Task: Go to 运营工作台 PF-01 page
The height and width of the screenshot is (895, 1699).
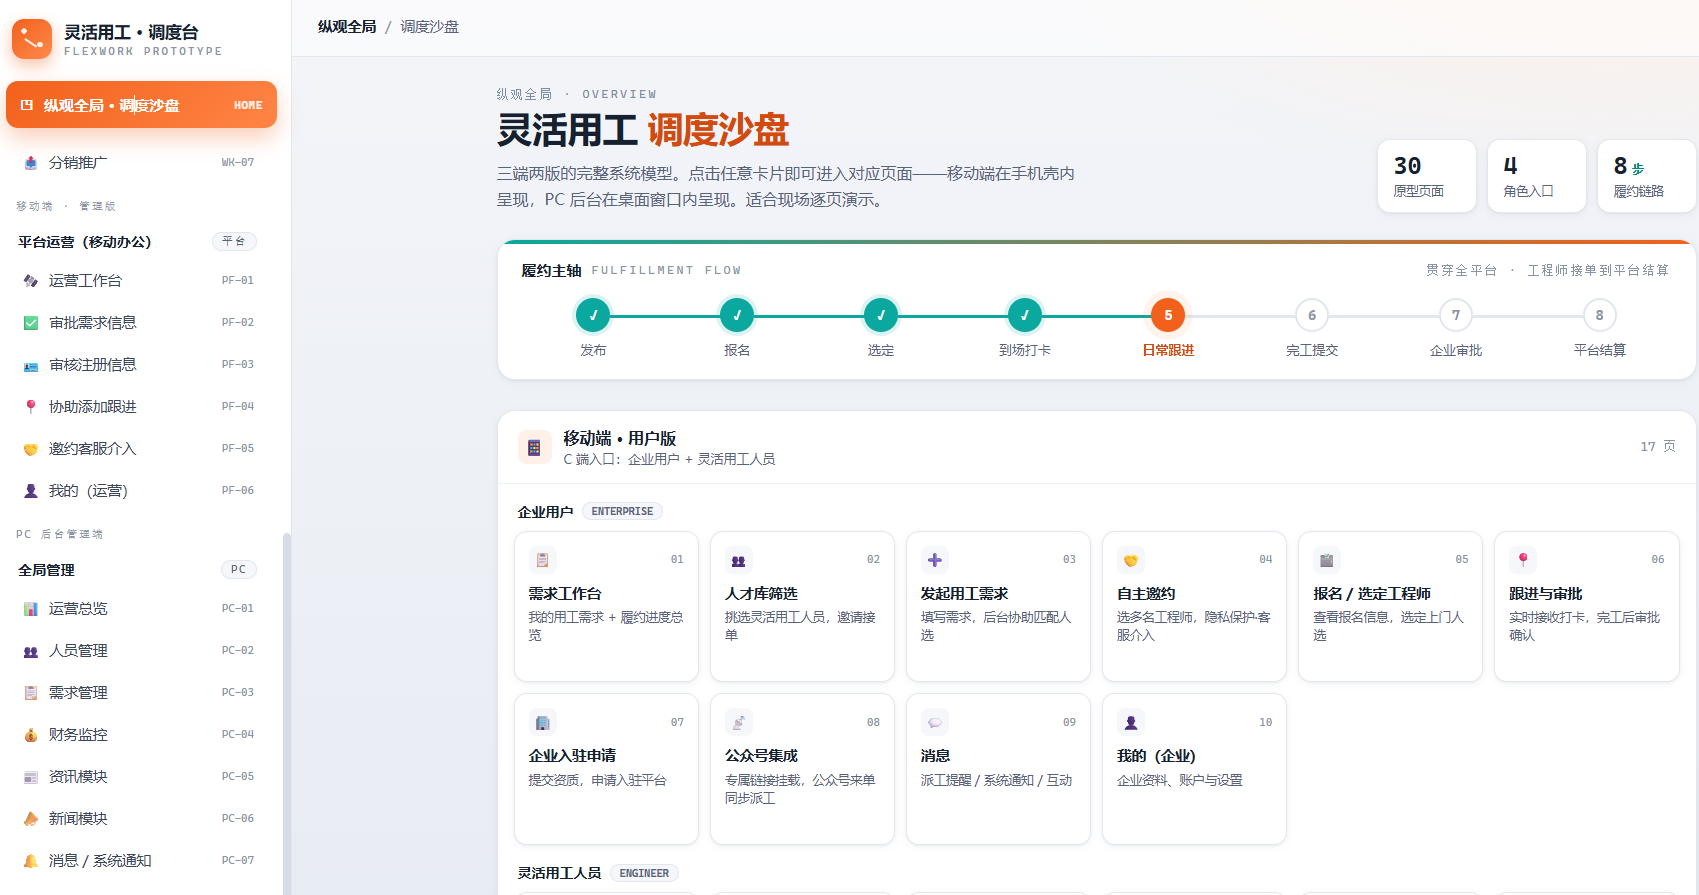Action: click(141, 281)
